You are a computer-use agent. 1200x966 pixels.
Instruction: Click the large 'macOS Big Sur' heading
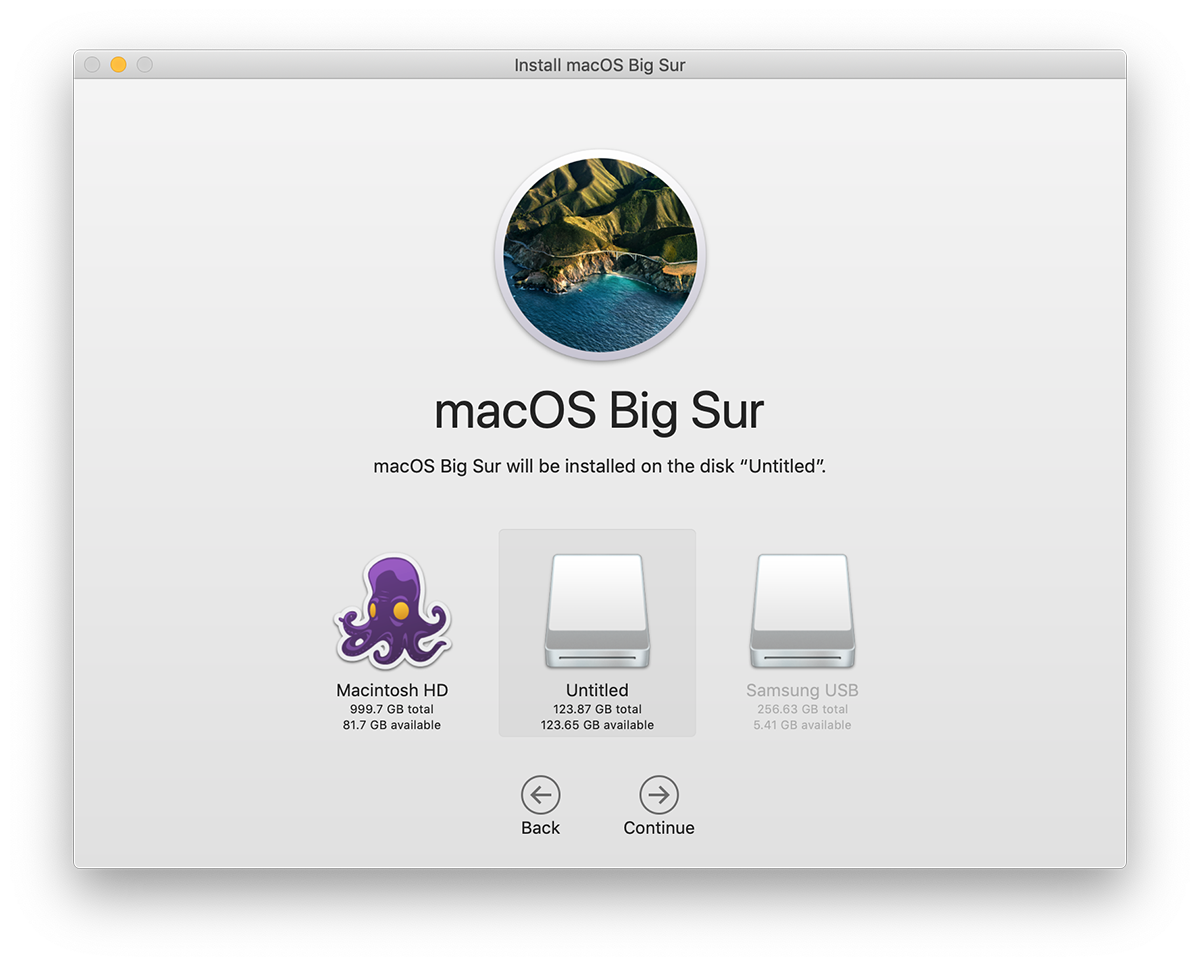pos(600,411)
